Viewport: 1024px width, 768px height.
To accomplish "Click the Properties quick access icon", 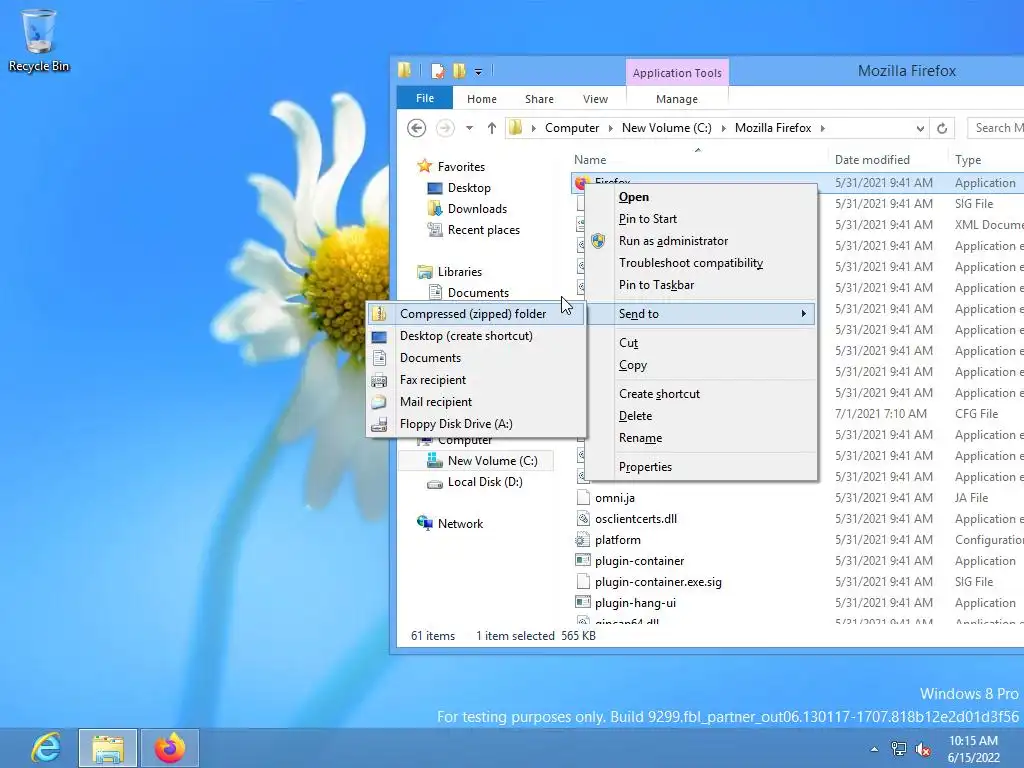I will tap(438, 71).
